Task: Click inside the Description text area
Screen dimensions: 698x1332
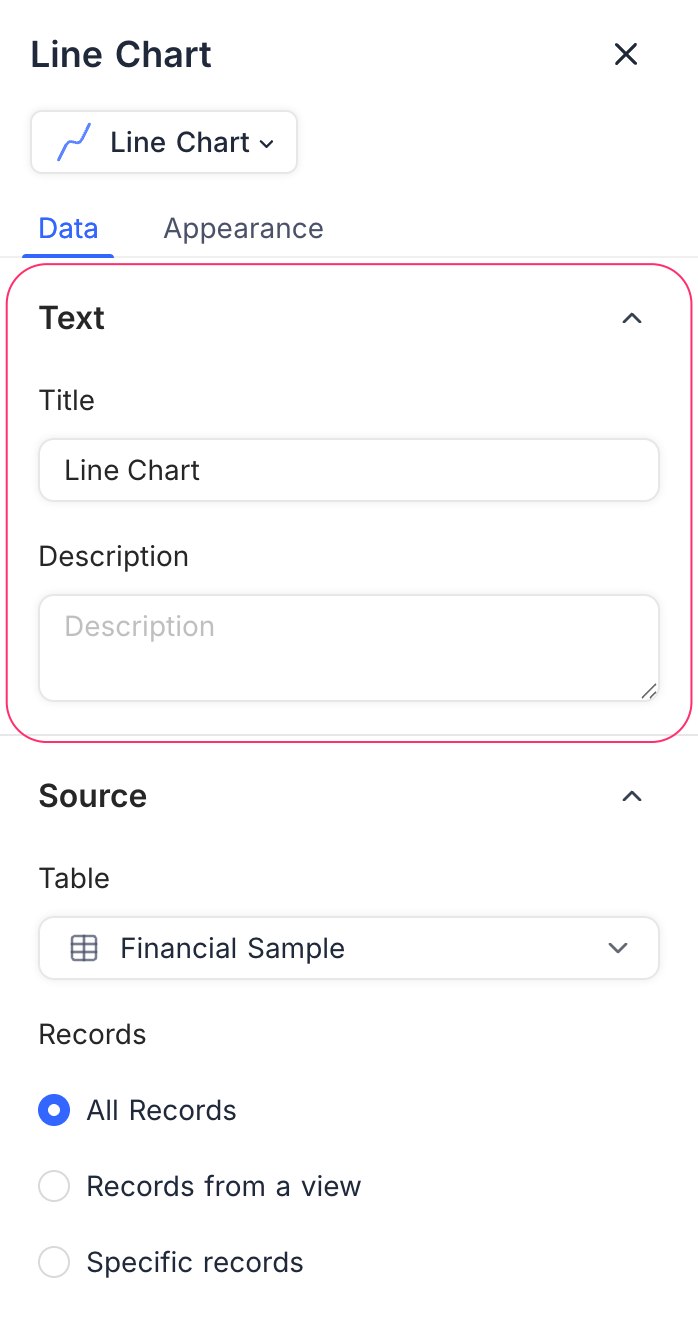Action: click(348, 647)
